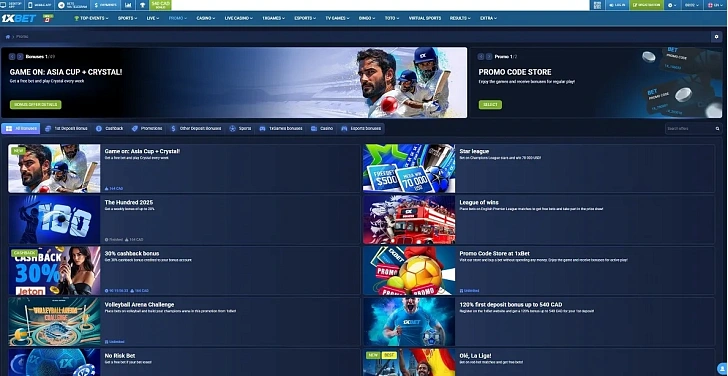The image size is (728, 376).
Task: Select the All Bonuses tab
Action: tap(20, 129)
